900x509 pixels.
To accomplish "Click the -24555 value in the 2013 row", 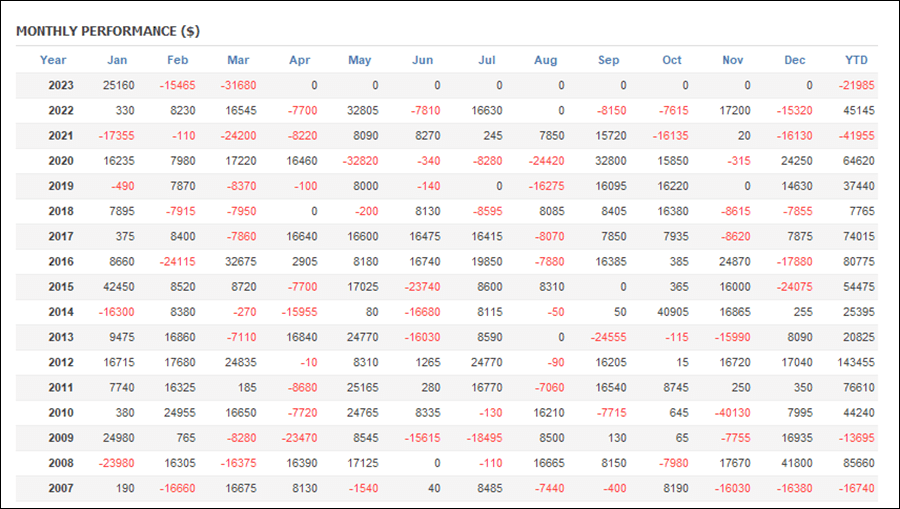I will click(x=608, y=337).
